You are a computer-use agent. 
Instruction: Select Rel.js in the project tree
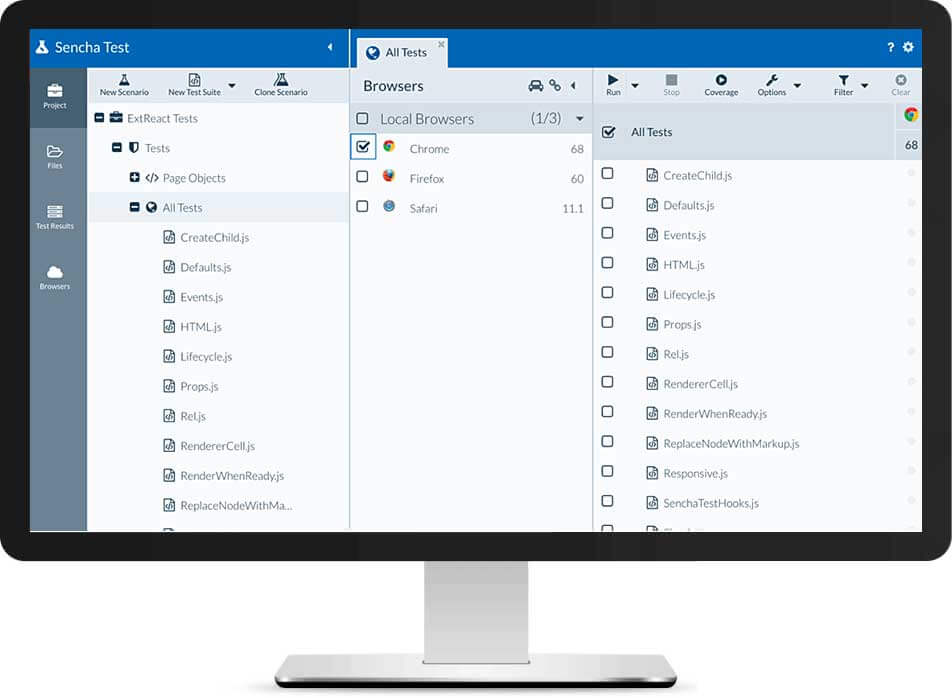pos(193,416)
